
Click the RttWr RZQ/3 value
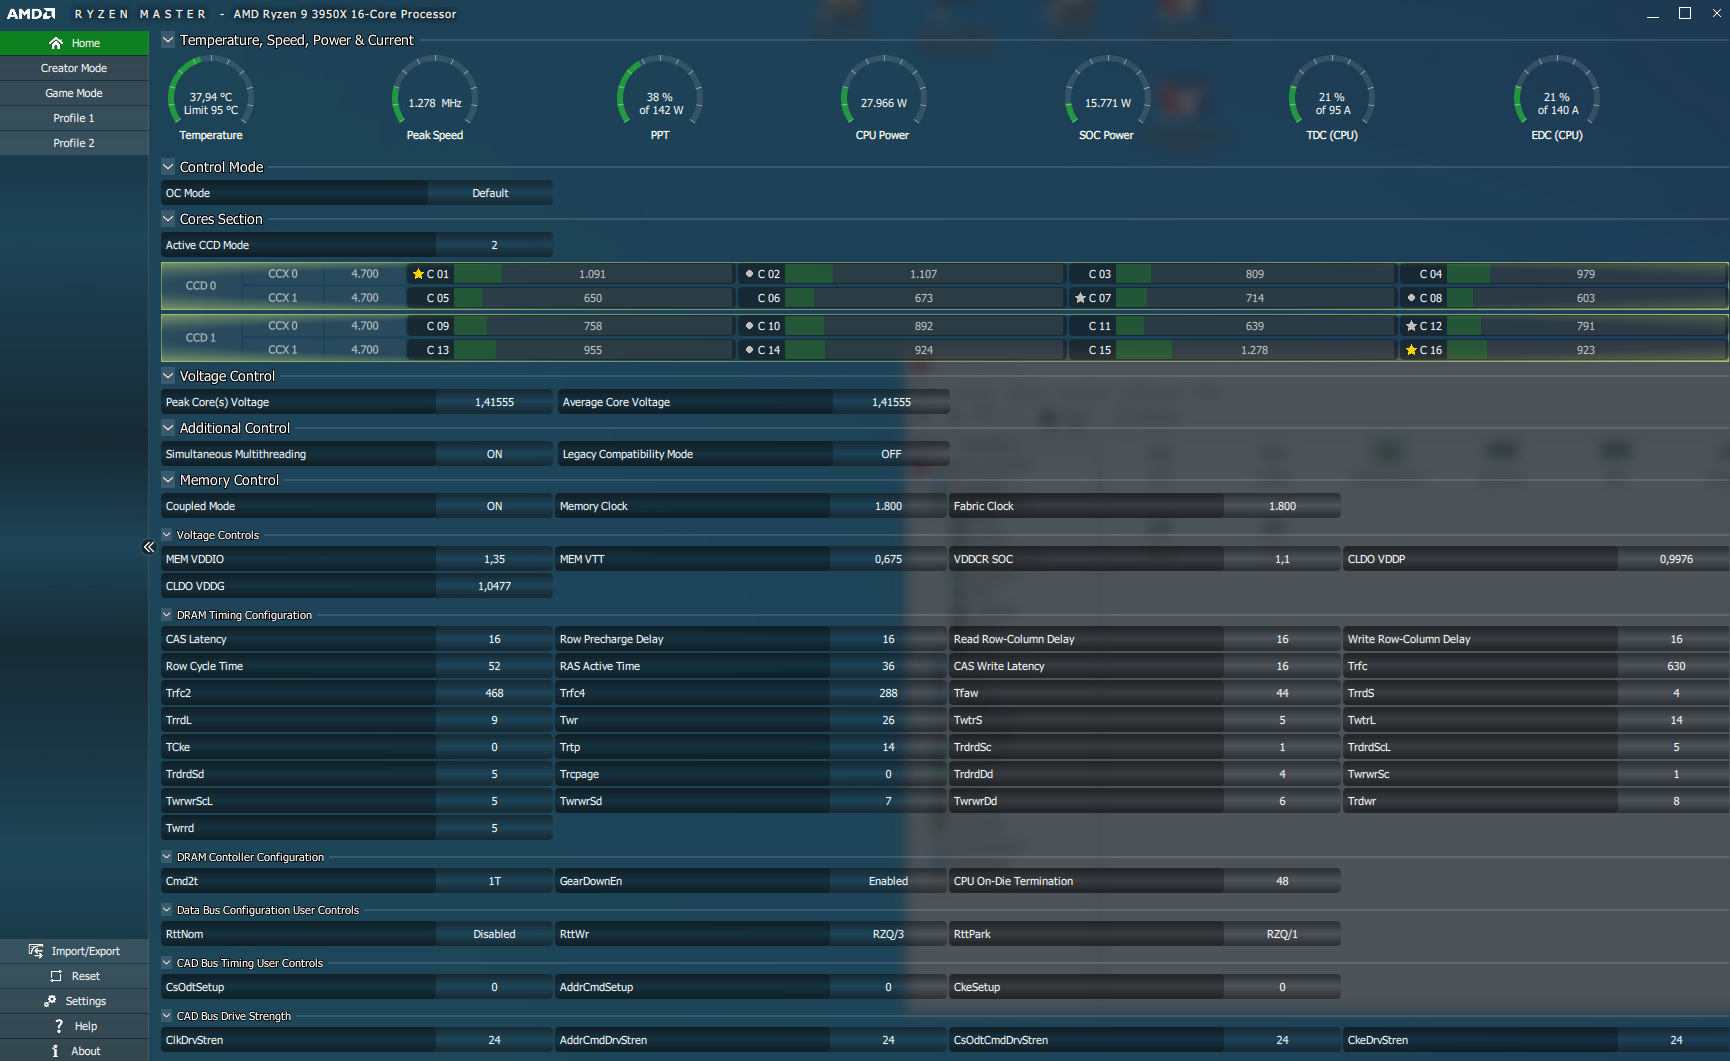click(x=888, y=934)
